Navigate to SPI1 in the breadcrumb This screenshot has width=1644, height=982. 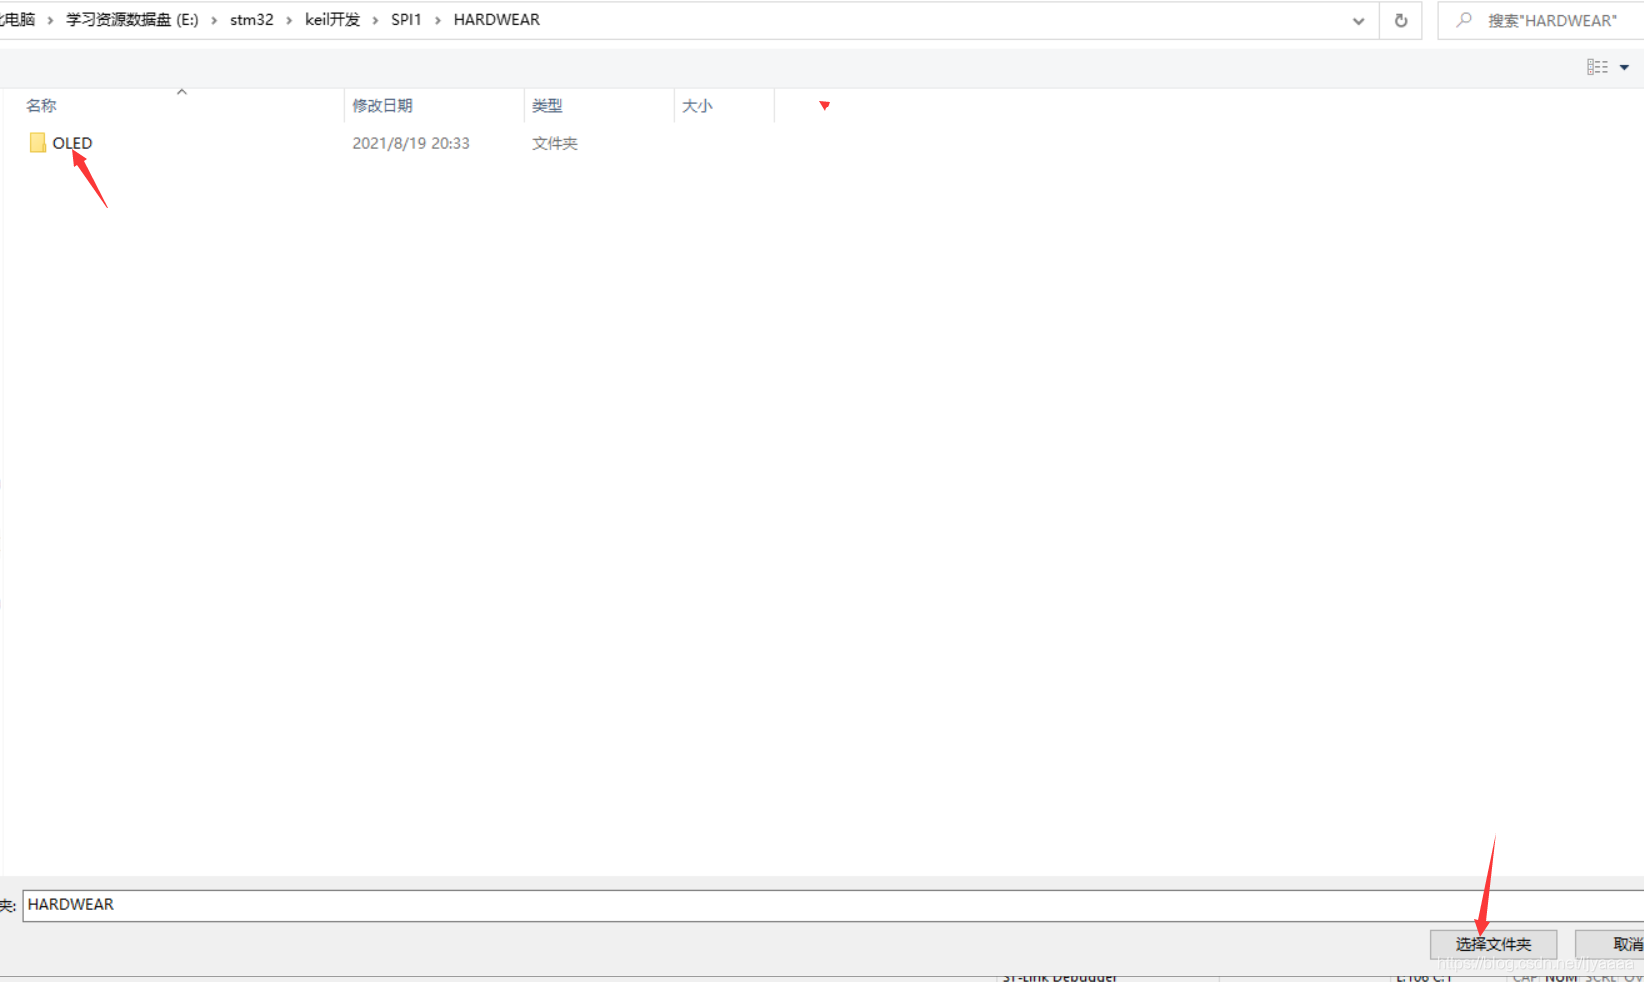[406, 19]
